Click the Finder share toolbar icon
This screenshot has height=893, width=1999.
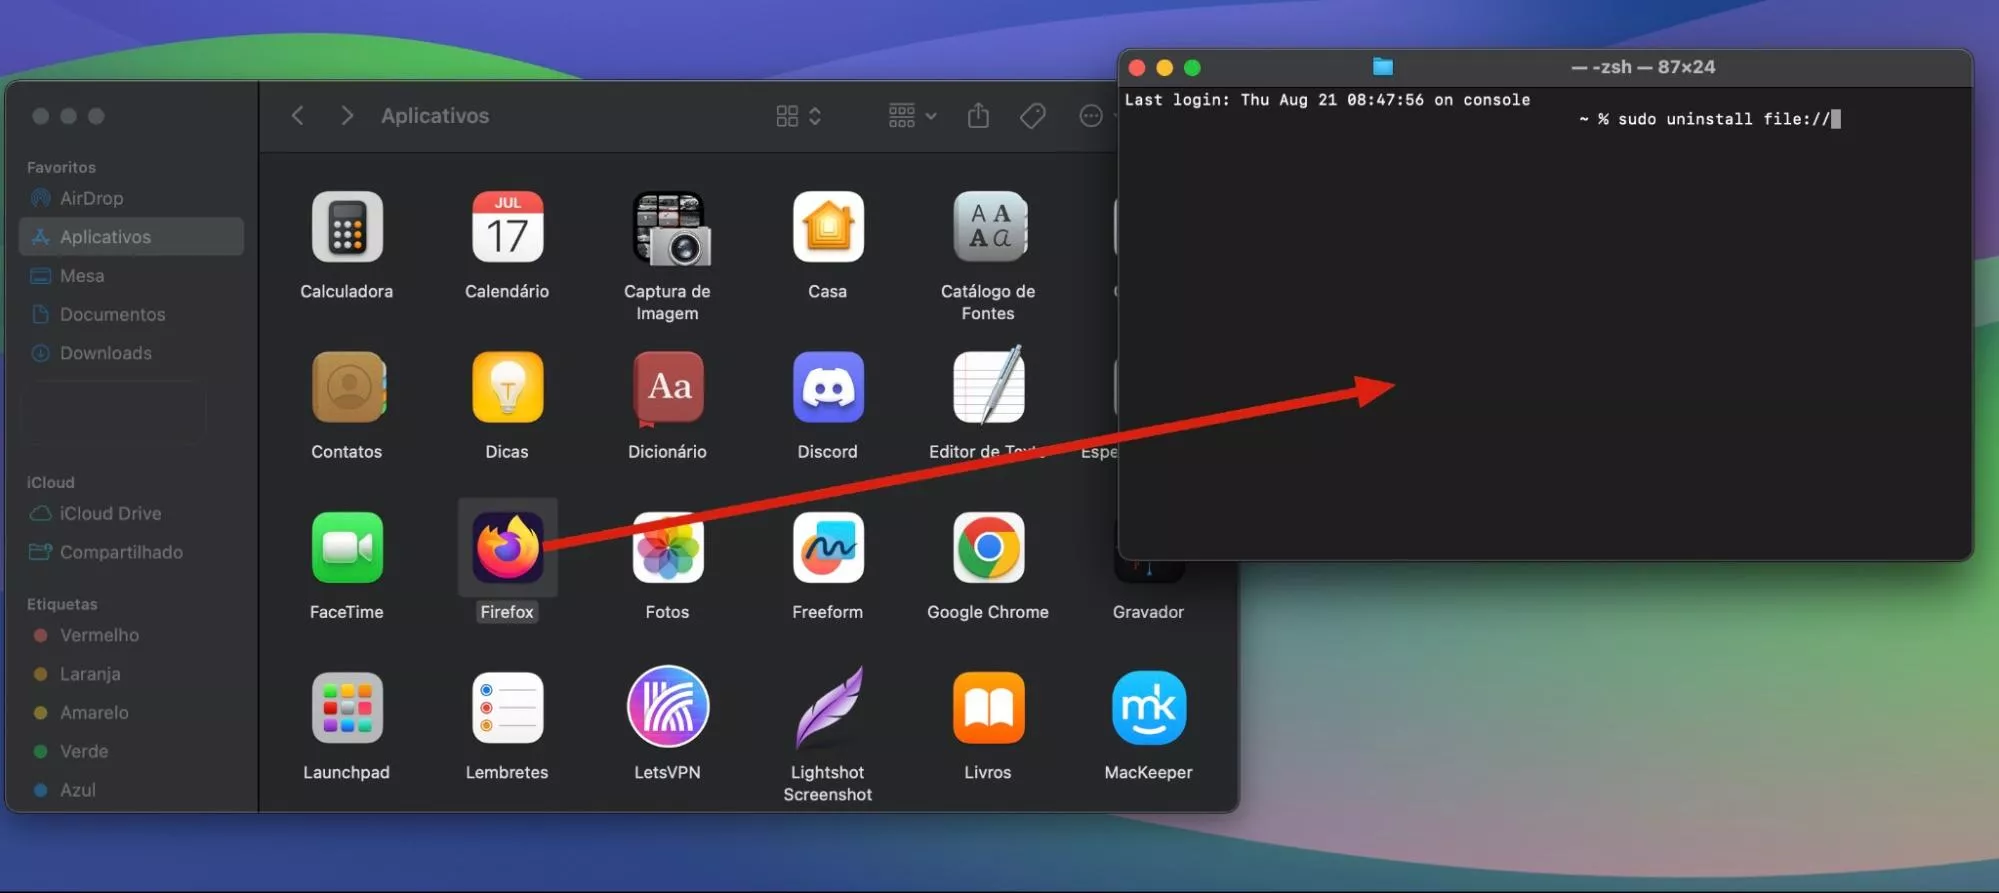978,116
